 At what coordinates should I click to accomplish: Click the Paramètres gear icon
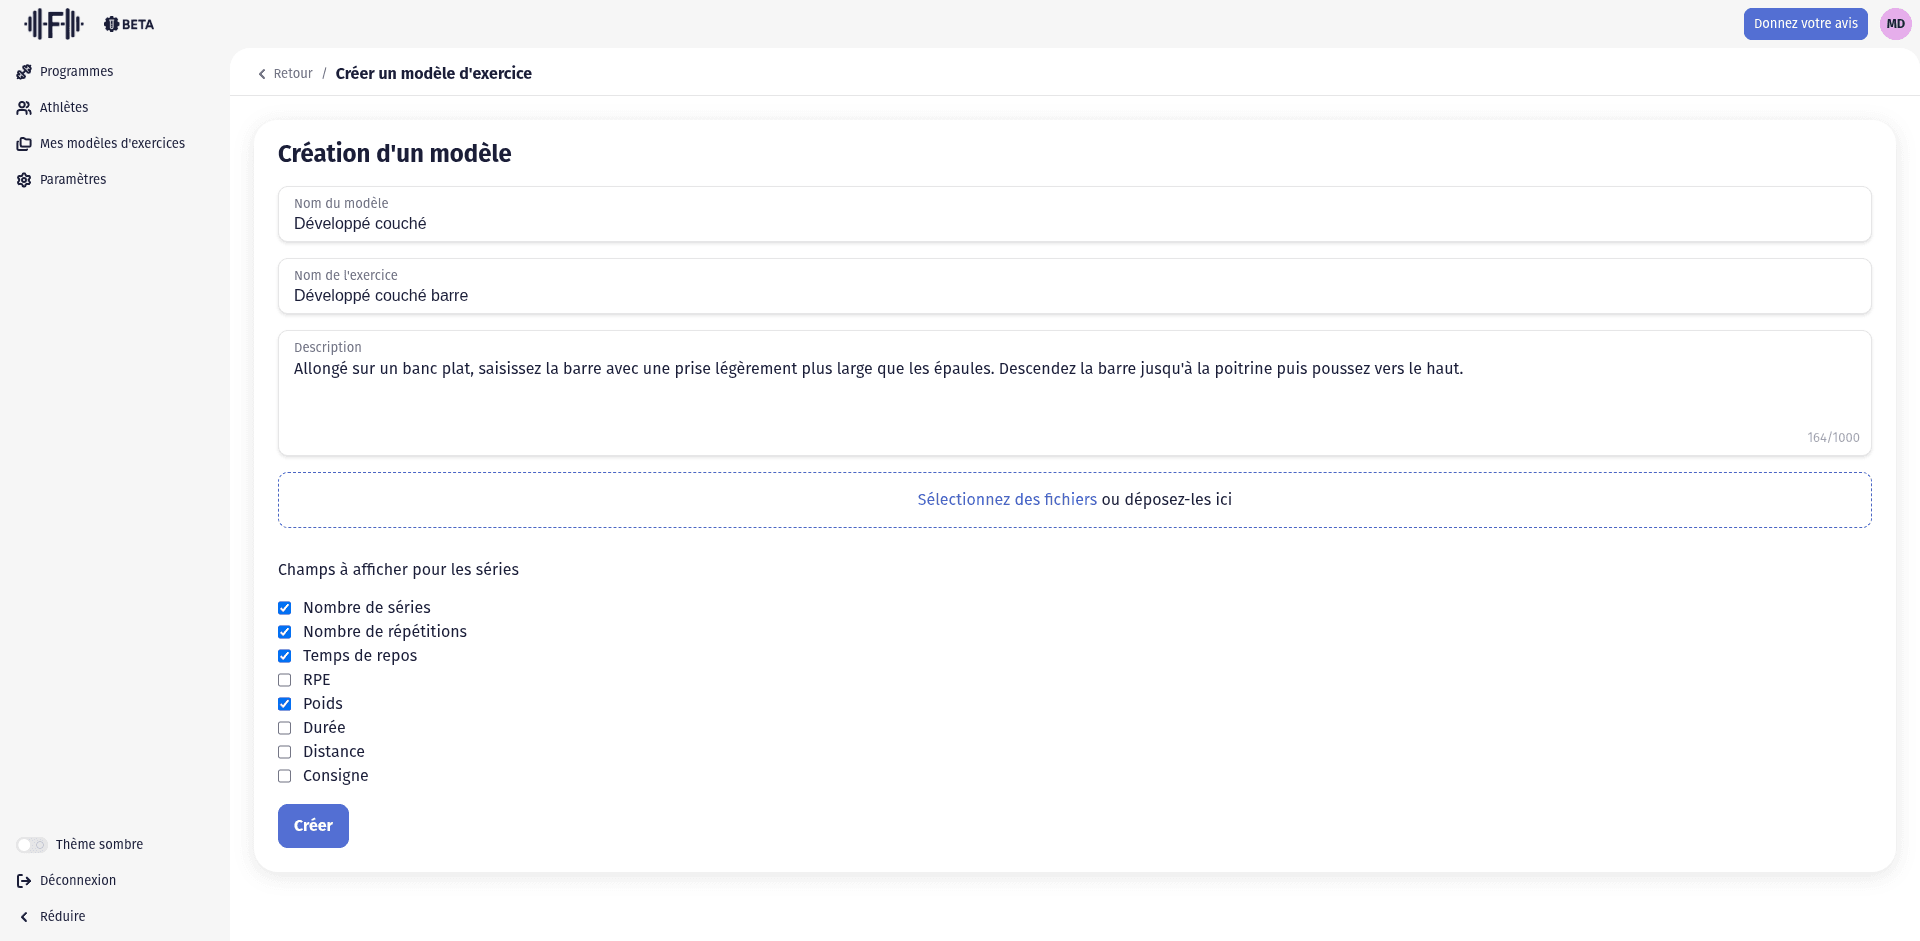pos(24,180)
